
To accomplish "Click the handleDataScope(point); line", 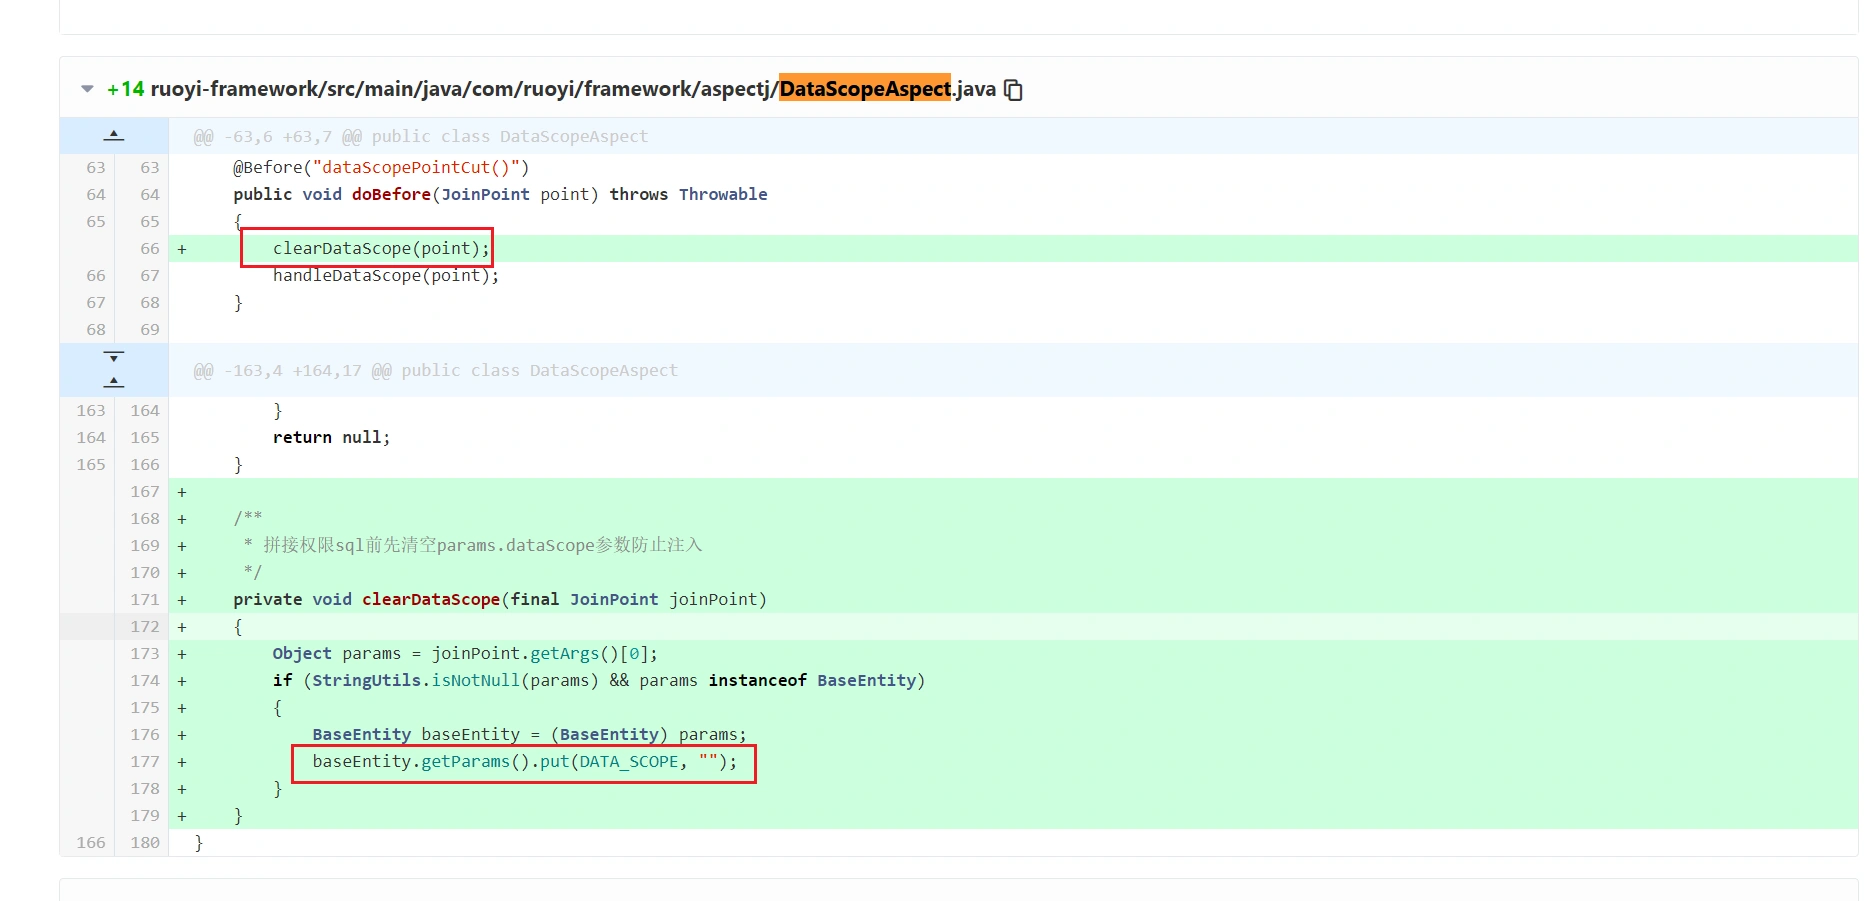I will pyautogui.click(x=385, y=276).
